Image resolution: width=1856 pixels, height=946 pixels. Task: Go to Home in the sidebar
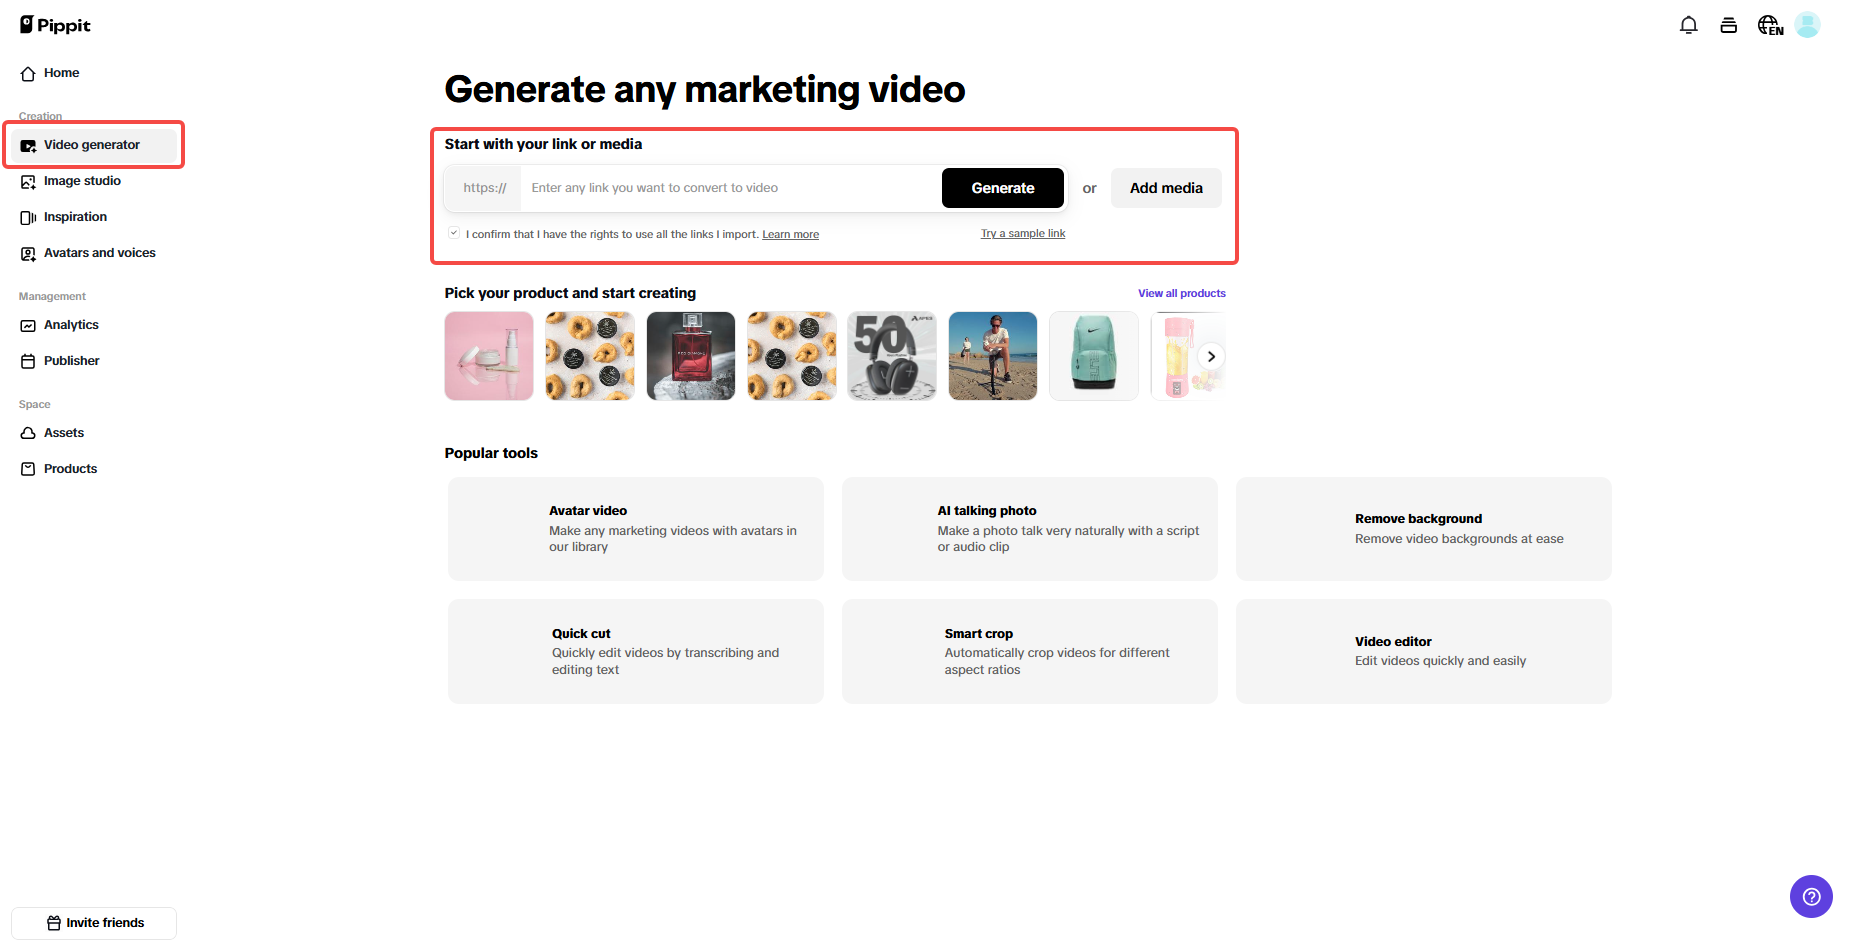[60, 72]
